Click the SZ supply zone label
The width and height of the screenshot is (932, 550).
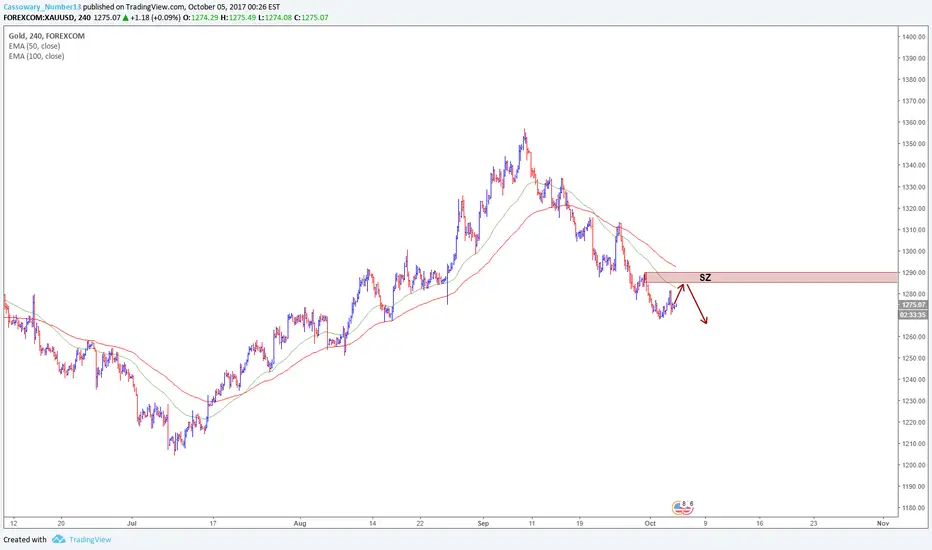point(705,278)
